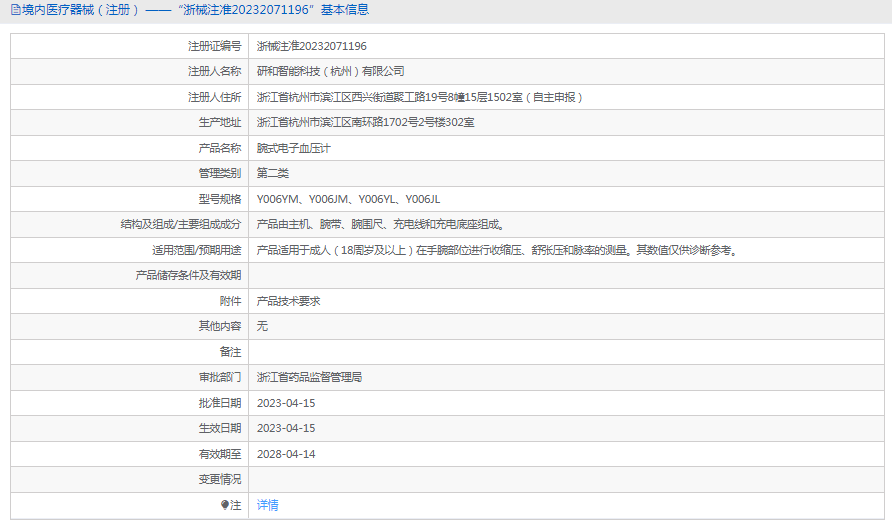Click registrant name 研和智能科技（杭州）有限公司
Viewport: 892px width, 524px height.
(x=331, y=71)
